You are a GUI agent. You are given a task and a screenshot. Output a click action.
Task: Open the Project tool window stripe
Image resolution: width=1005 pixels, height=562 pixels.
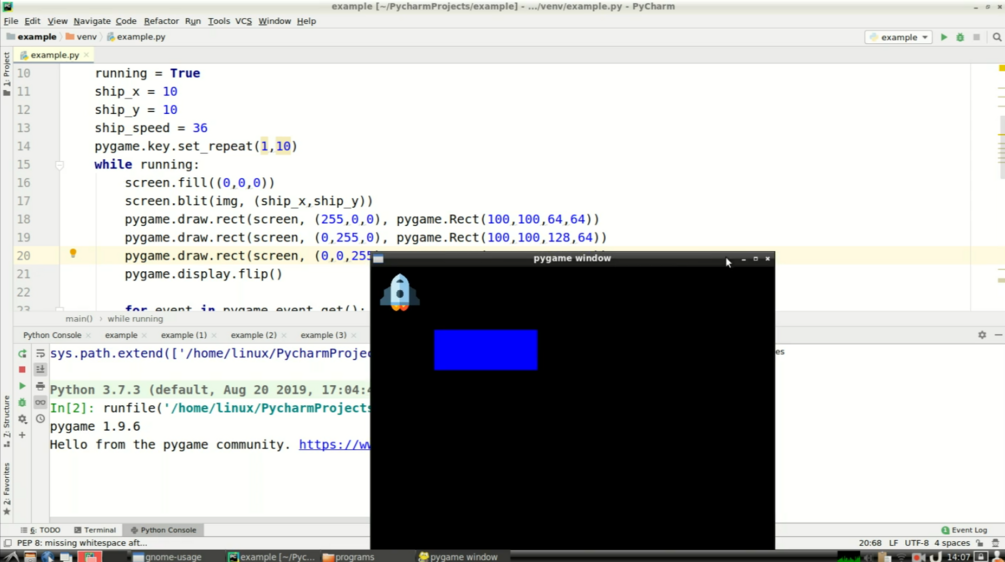coord(6,74)
